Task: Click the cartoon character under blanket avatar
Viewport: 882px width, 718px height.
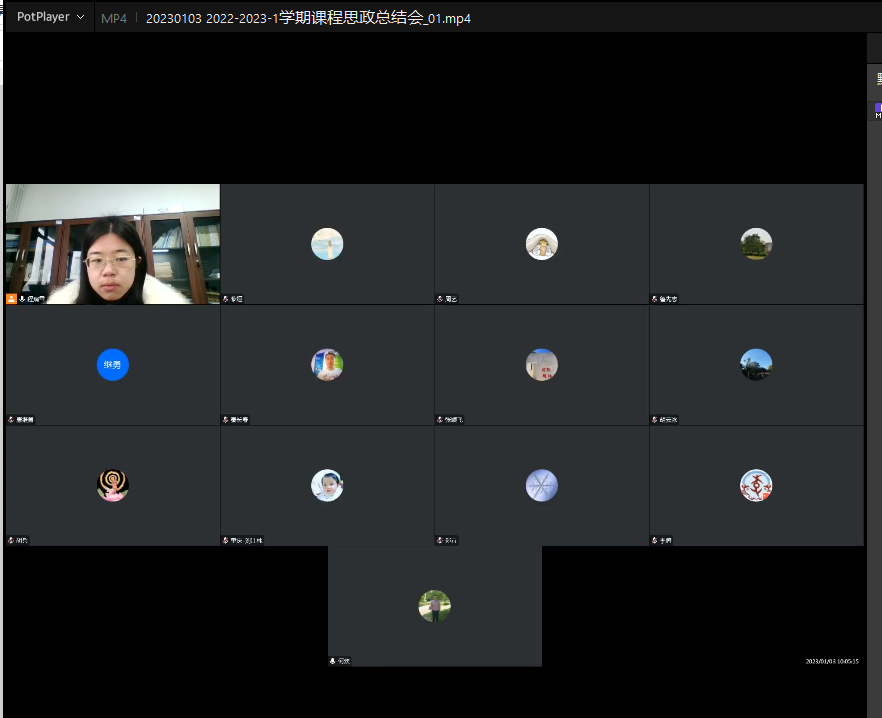Action: tap(541, 244)
